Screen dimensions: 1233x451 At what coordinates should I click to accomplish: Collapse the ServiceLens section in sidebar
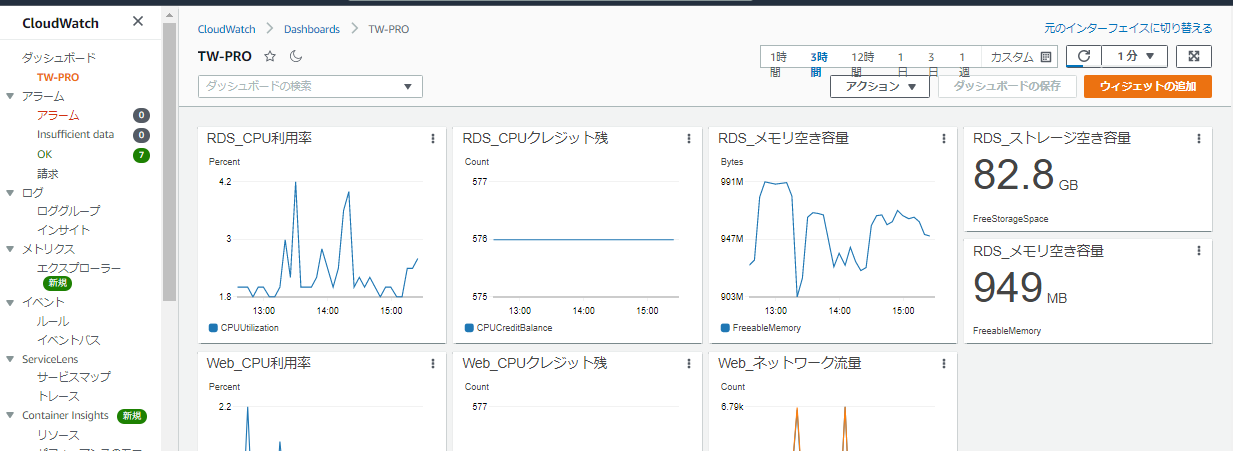click(10, 359)
